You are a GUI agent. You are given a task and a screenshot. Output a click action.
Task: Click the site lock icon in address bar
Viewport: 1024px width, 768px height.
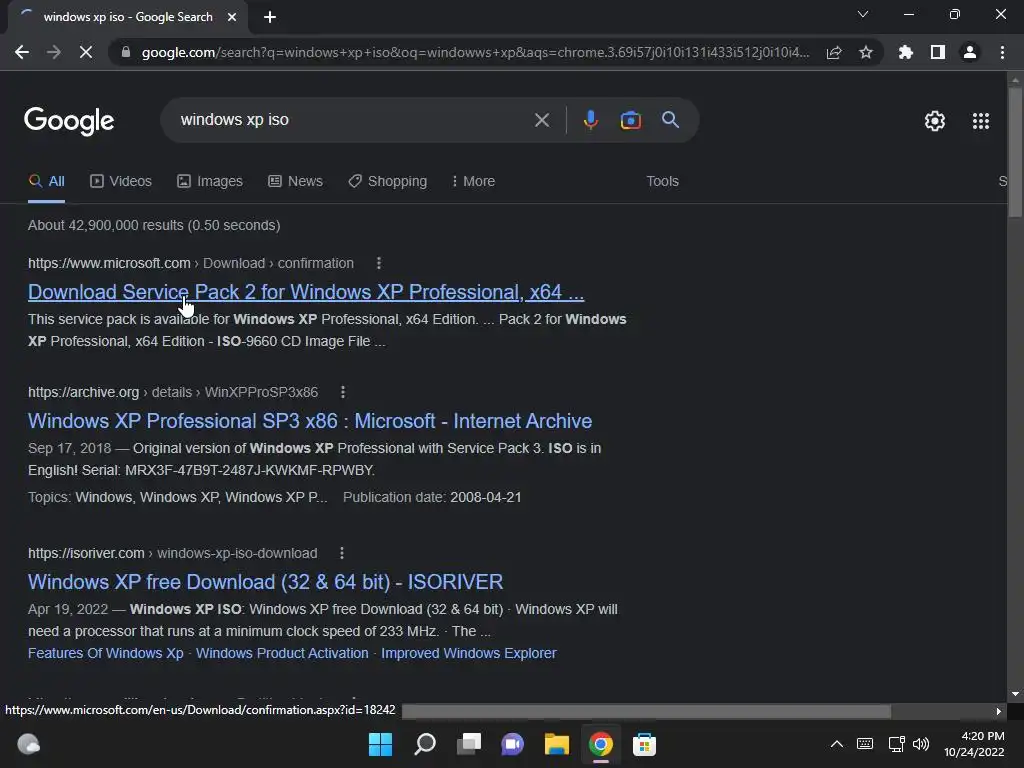[126, 52]
